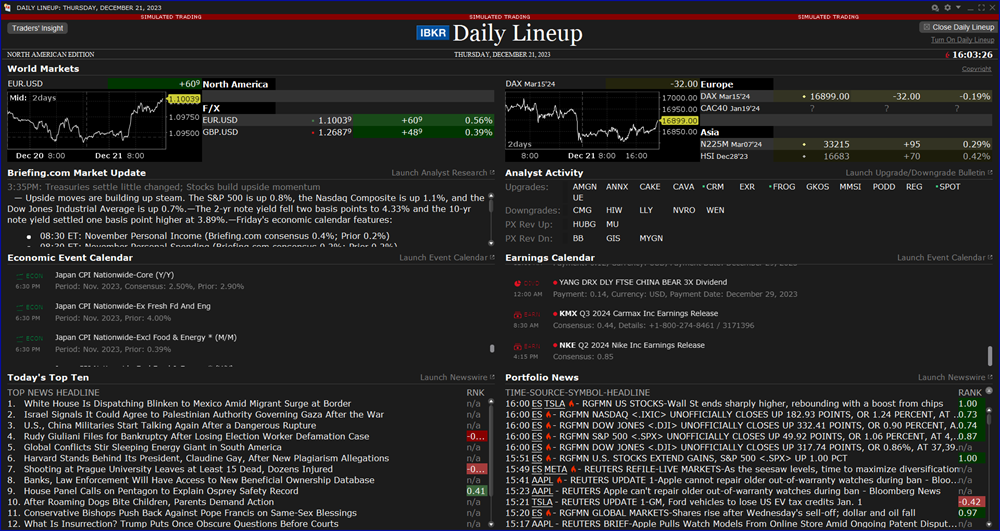Viewport: 1000px width, 531px height.
Task: Click the ECON icon beside Japan CPI Nationwide-Ex Fresh Fd
Action: click(29, 307)
